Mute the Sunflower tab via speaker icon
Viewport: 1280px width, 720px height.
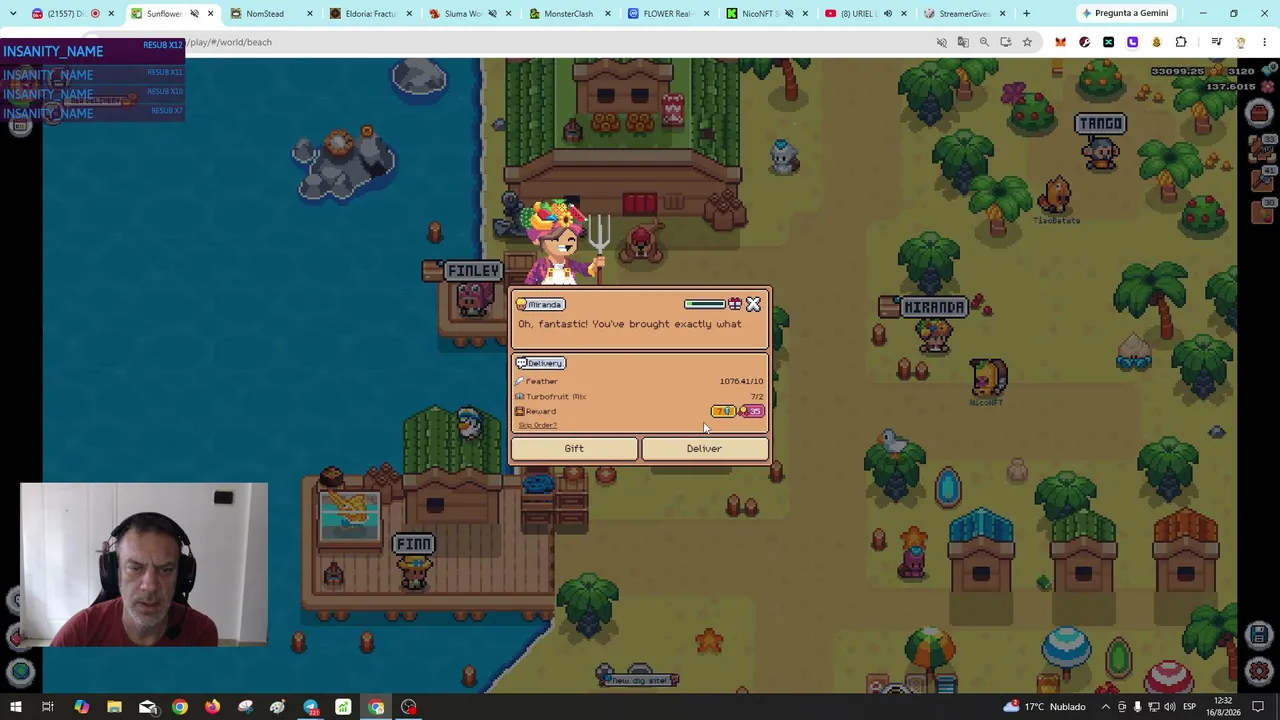coord(194,14)
